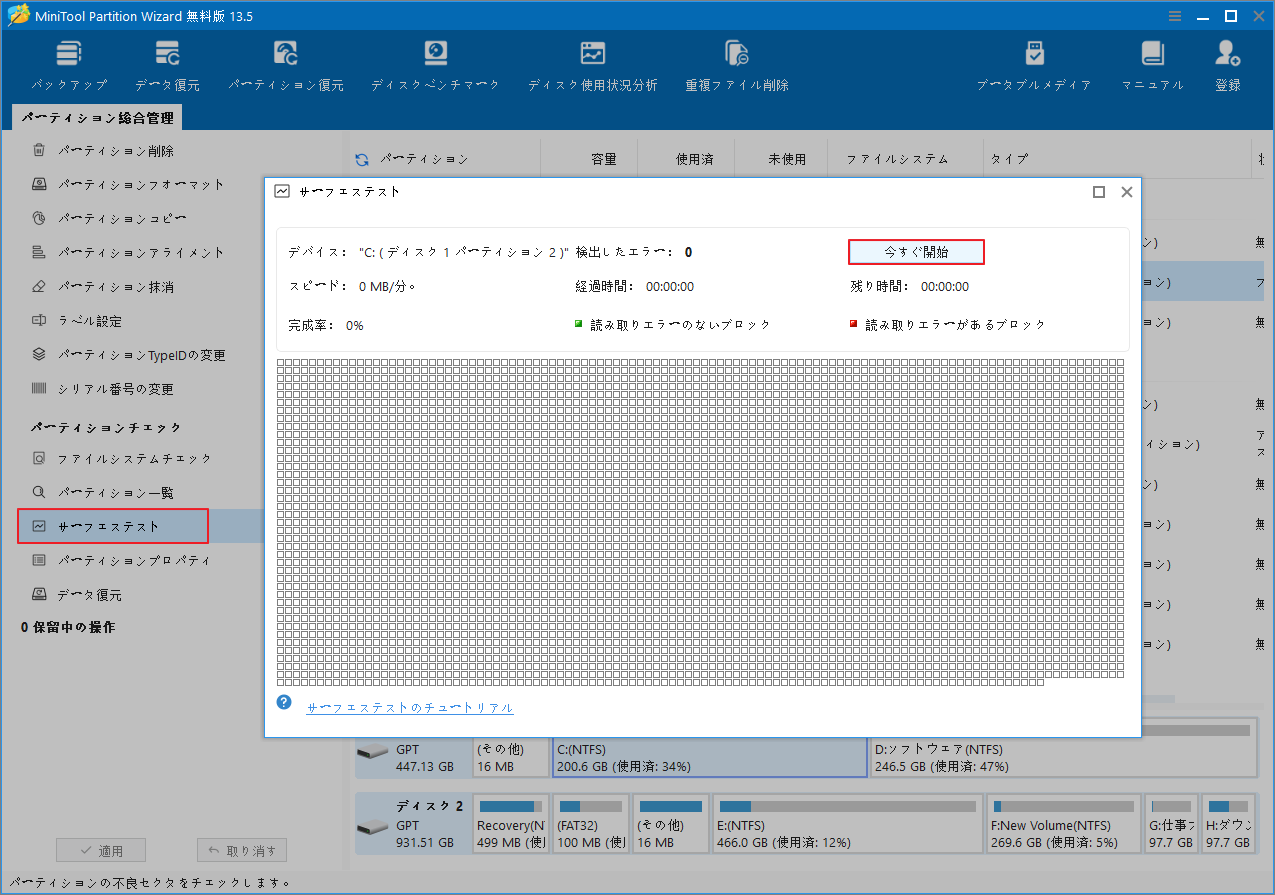Launch 重複ファイル削除 (Duplicate File Finder)
The image size is (1275, 895).
pos(736,63)
